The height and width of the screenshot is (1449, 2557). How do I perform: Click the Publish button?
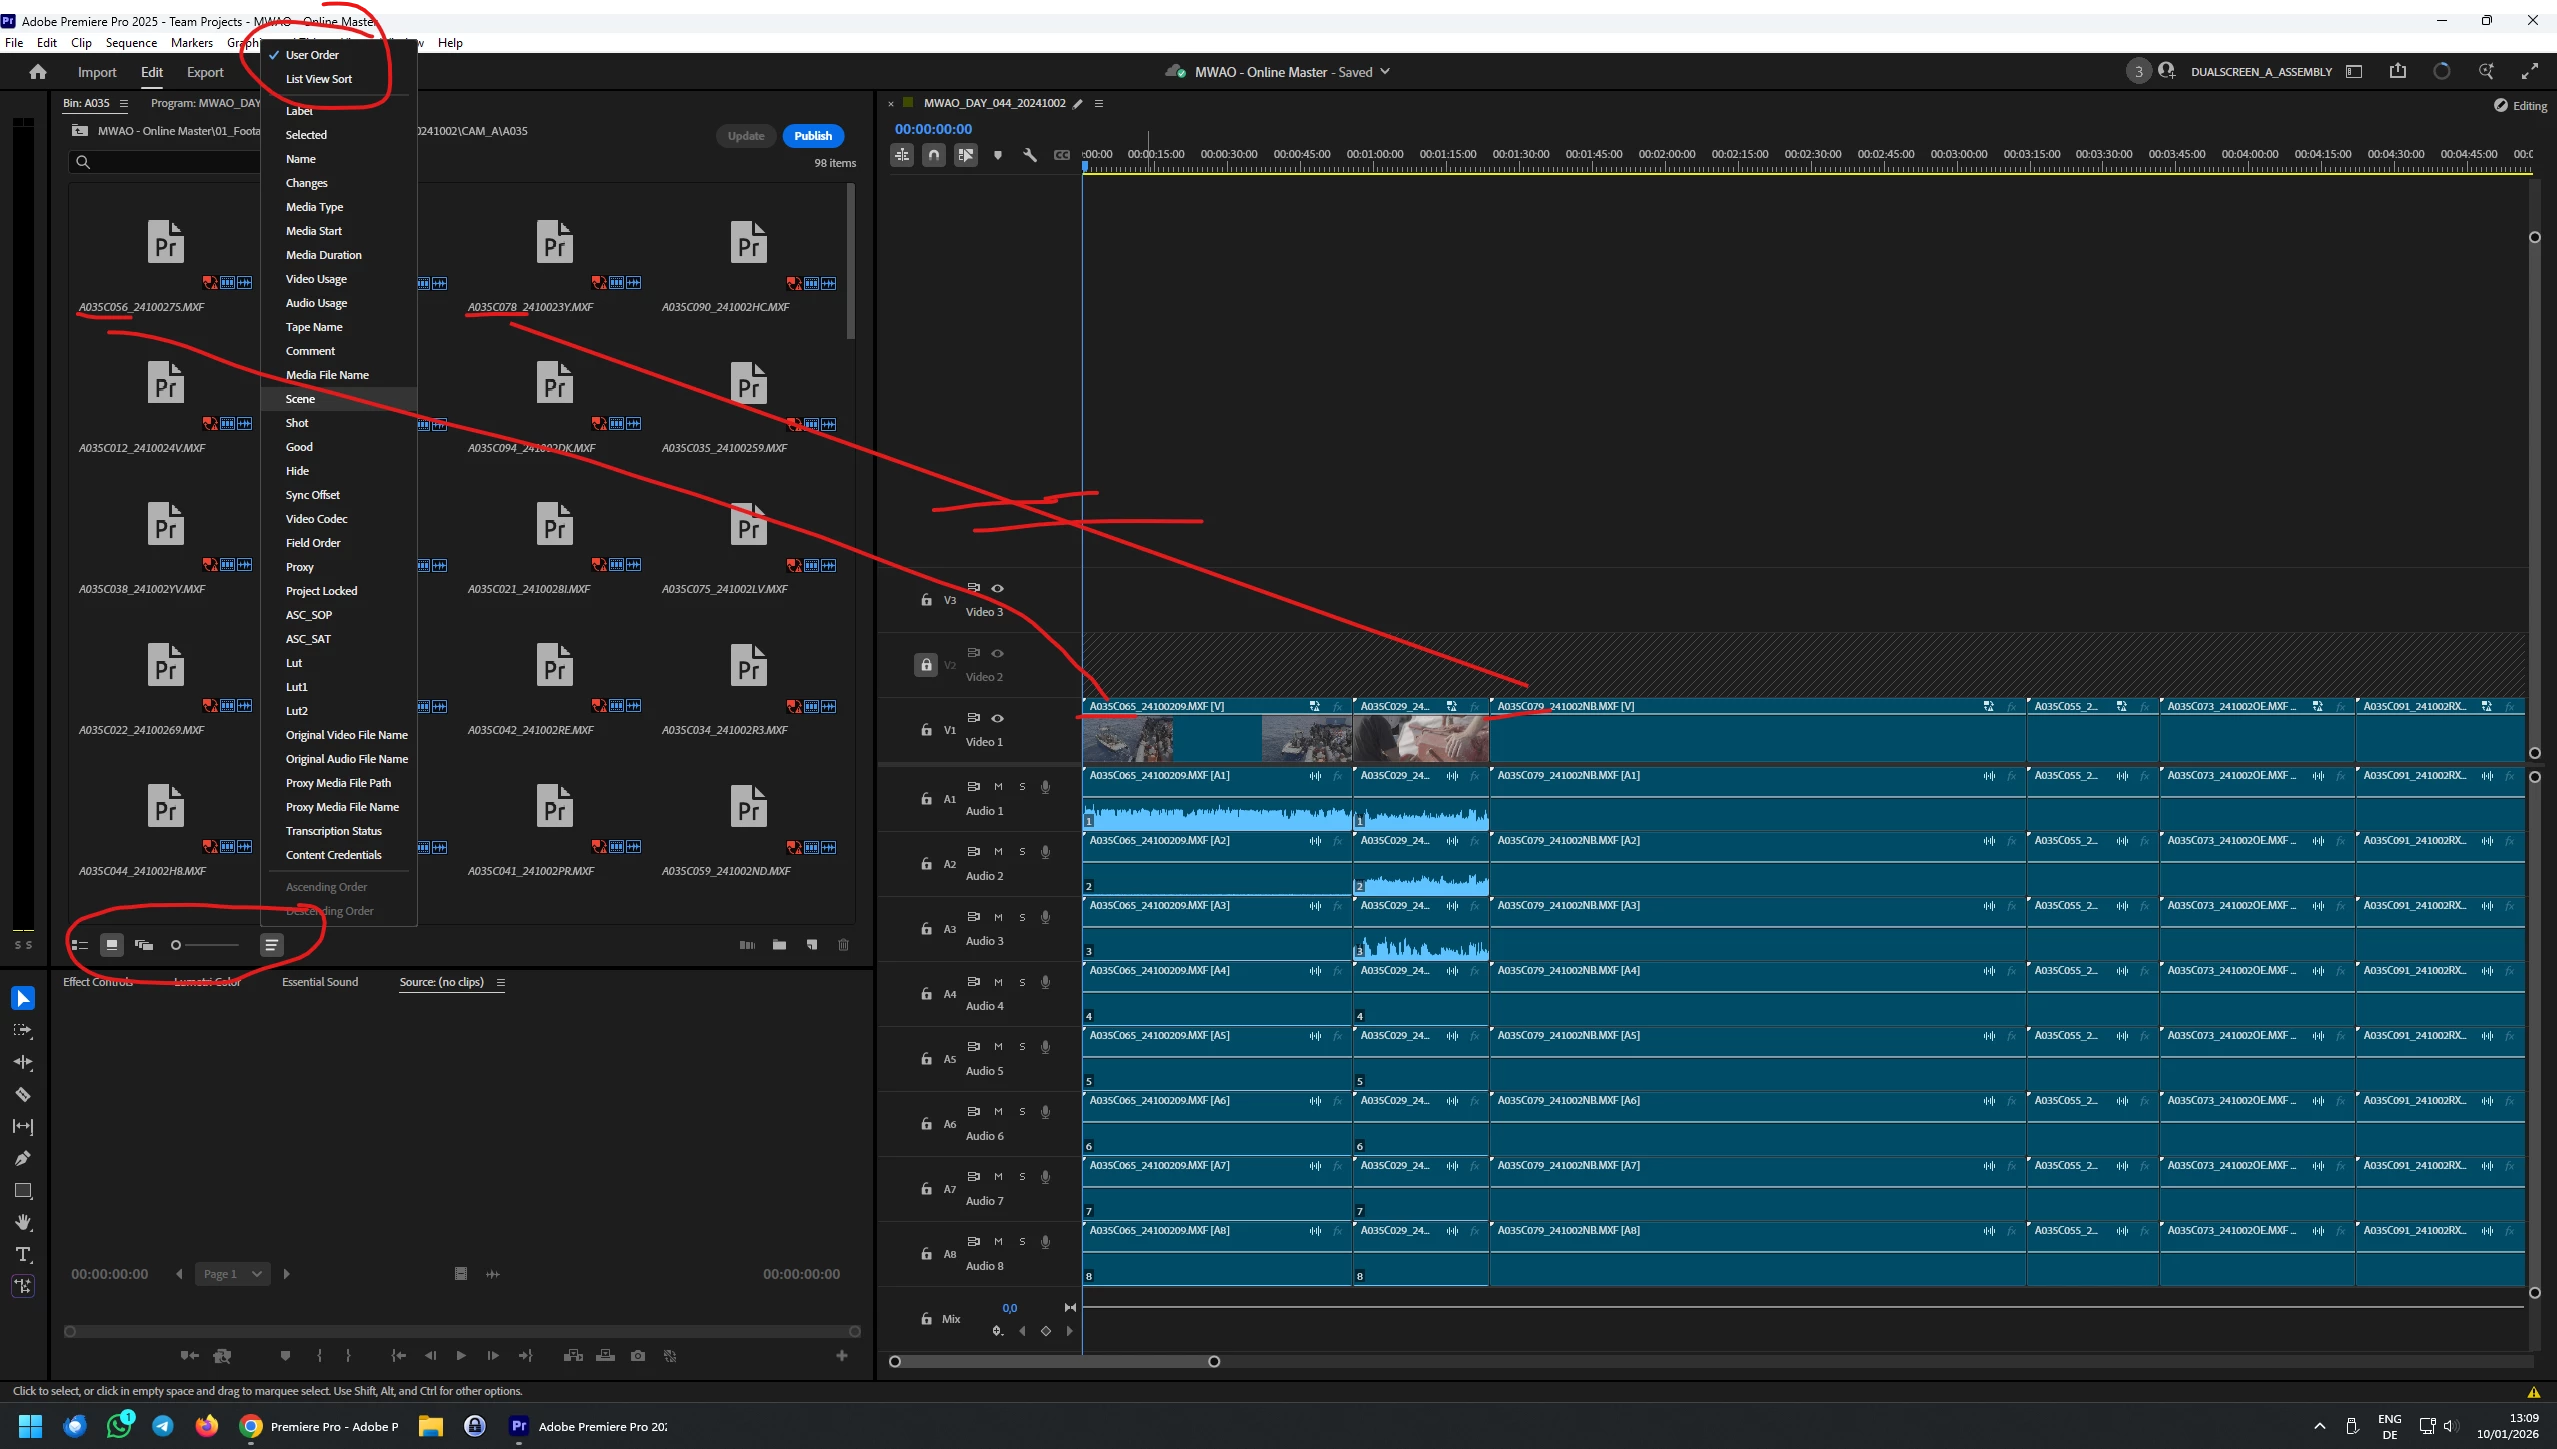coord(813,136)
